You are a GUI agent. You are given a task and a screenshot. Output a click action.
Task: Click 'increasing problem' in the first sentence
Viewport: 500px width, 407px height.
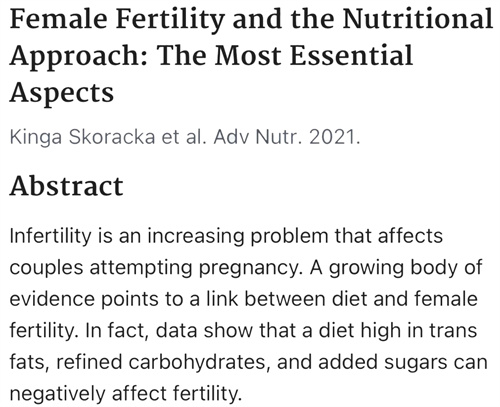238,237
